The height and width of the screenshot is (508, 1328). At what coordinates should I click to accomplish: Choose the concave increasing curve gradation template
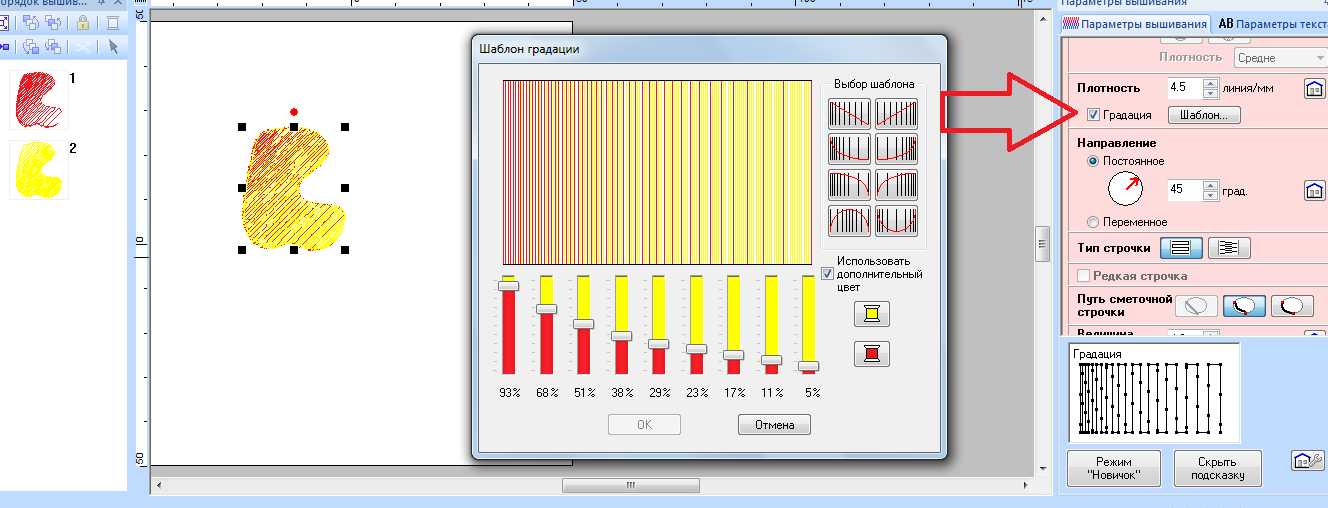coord(896,149)
